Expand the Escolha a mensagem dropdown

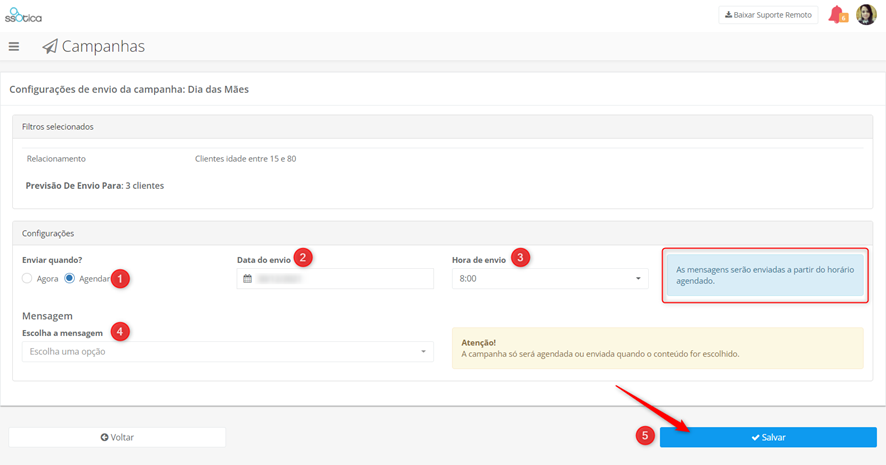(228, 351)
